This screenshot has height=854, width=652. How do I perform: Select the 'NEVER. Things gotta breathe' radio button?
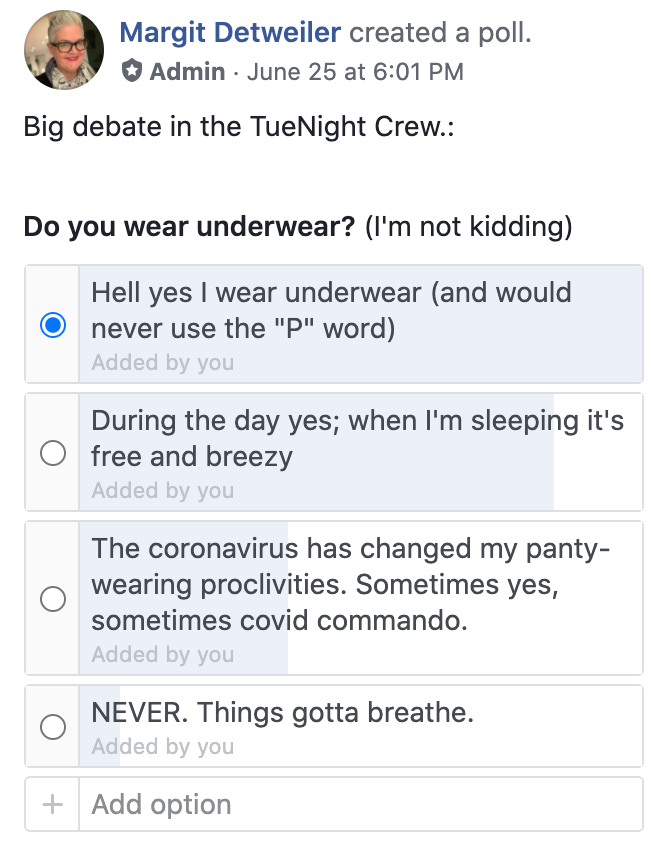click(x=53, y=727)
